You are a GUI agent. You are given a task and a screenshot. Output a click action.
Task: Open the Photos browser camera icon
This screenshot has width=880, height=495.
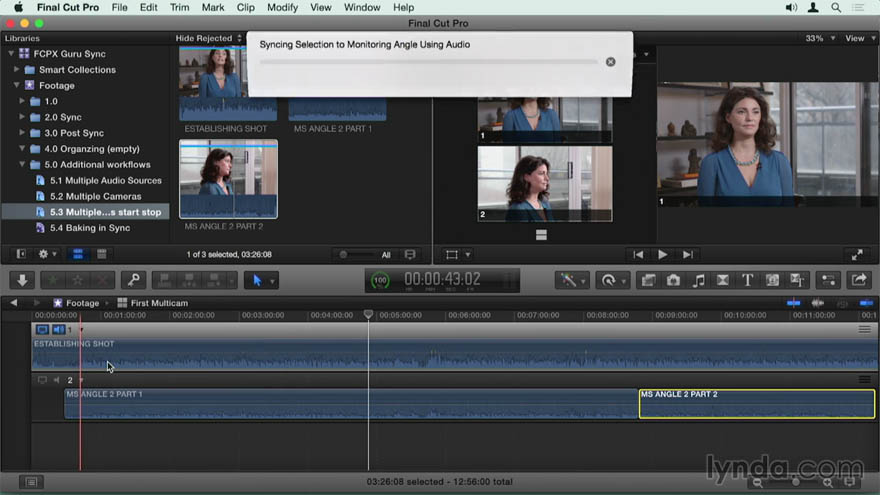click(x=673, y=279)
